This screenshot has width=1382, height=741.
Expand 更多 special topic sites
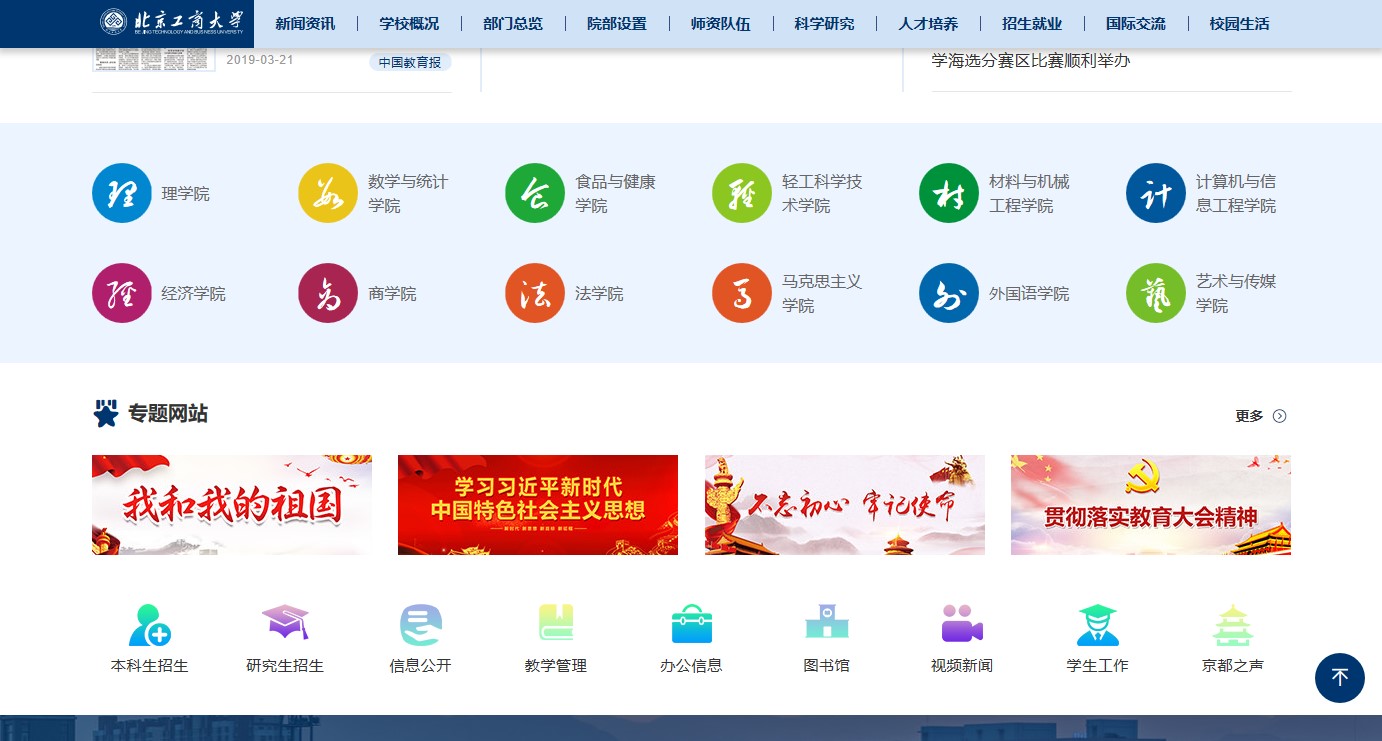1260,416
